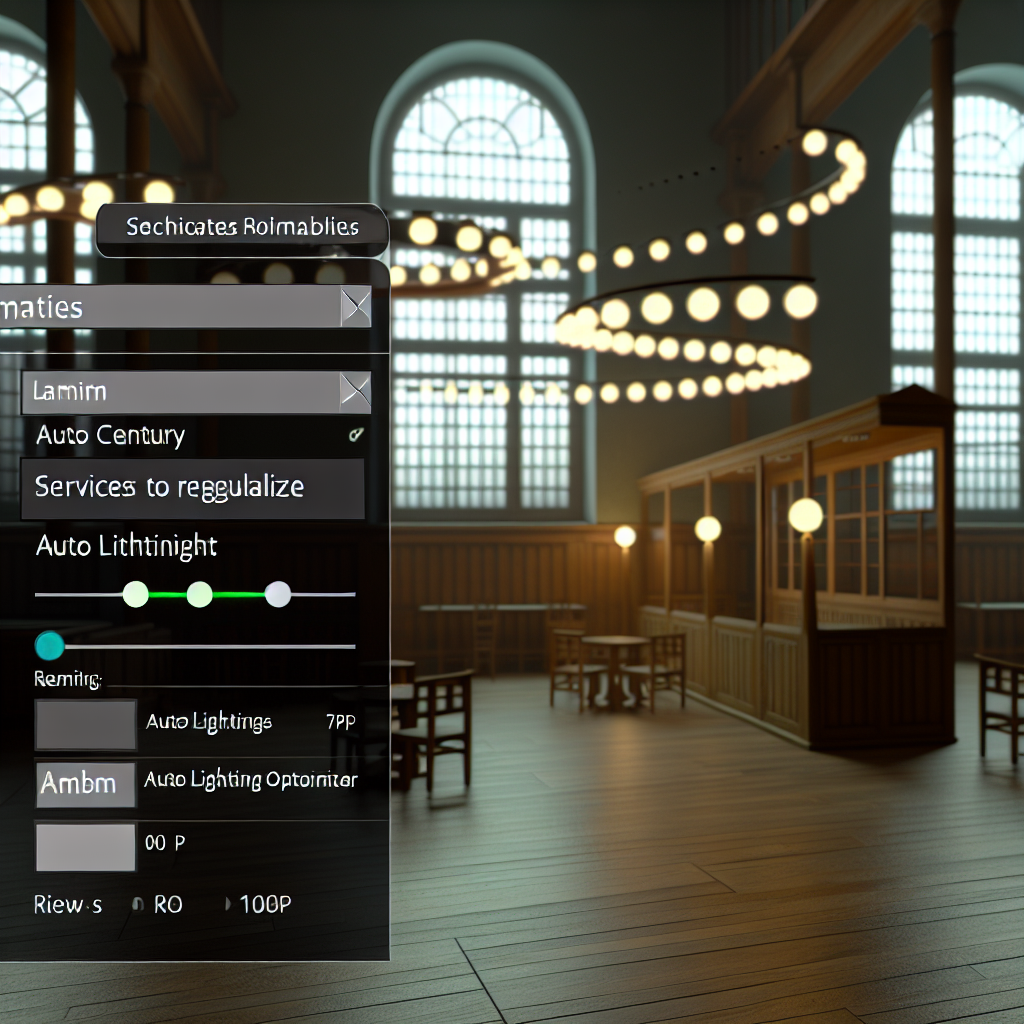This screenshot has height=1024, width=1024.
Task: Click the Auto Lighting Optoiniter label
Action: click(x=250, y=780)
